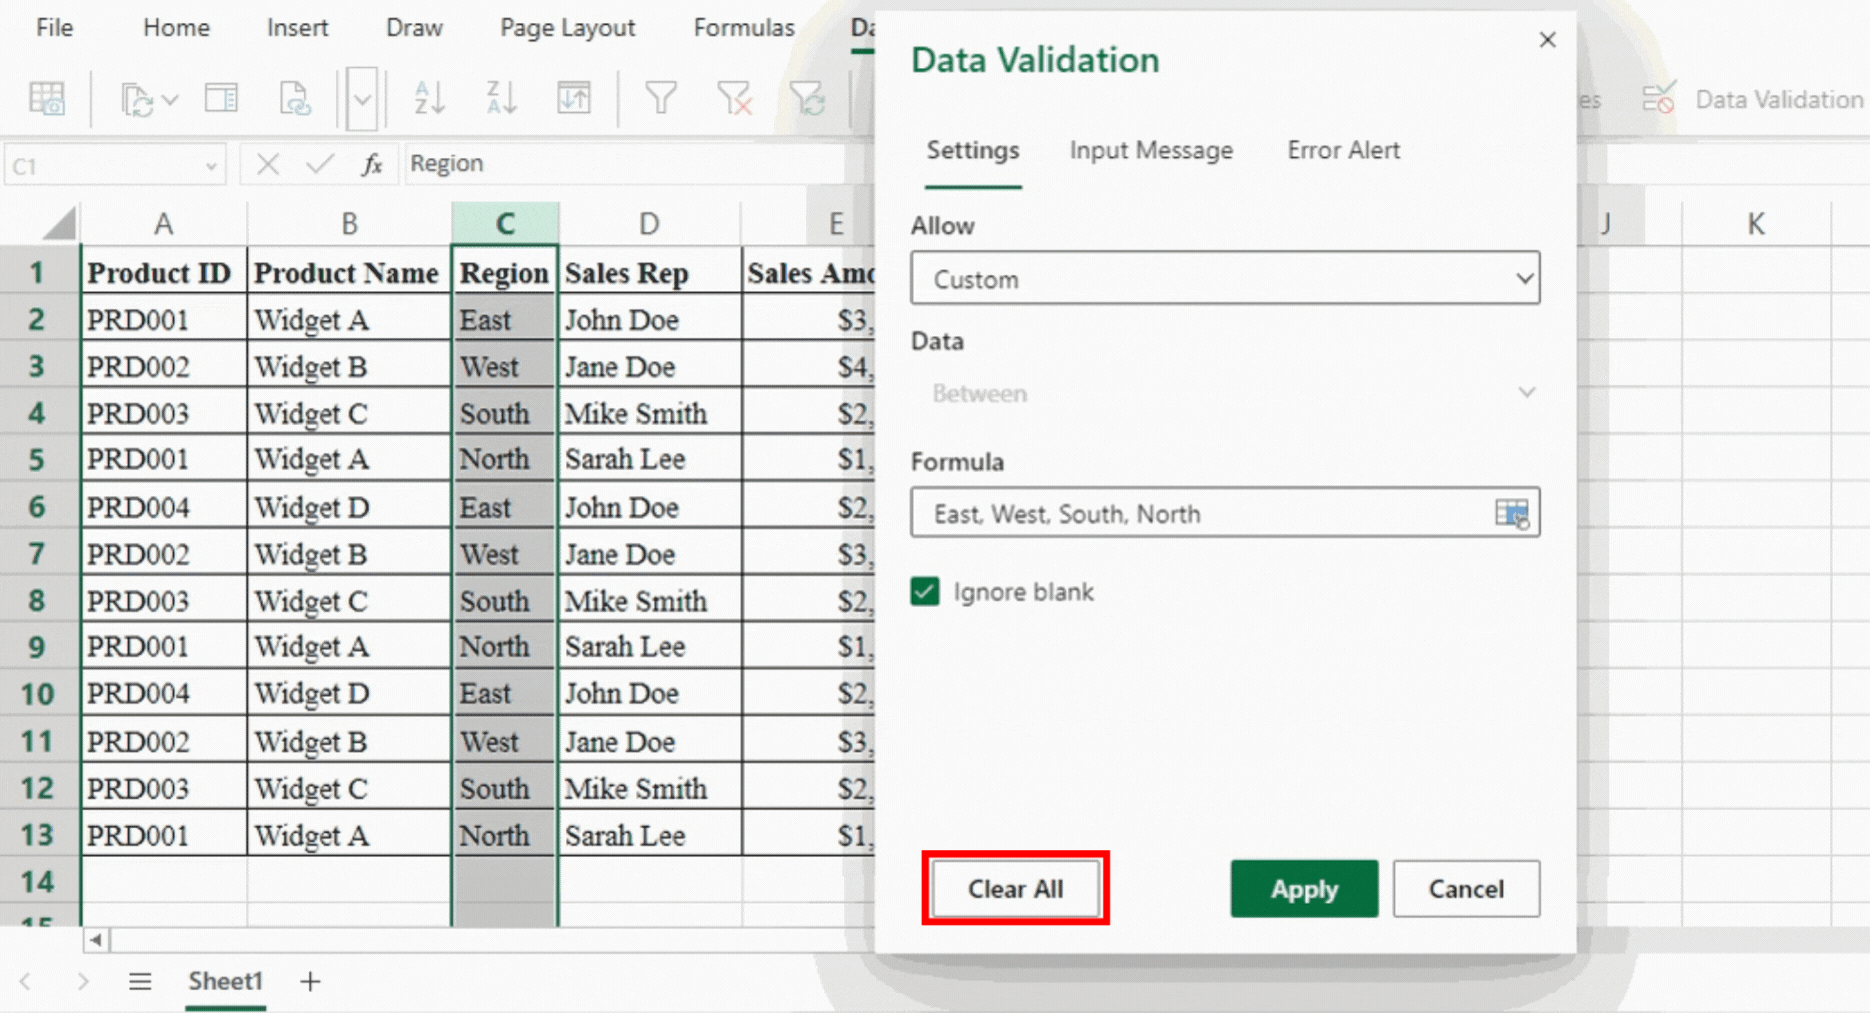This screenshot has height=1013, width=1870.
Task: Switch to the Error Alert tab
Action: [x=1343, y=150]
